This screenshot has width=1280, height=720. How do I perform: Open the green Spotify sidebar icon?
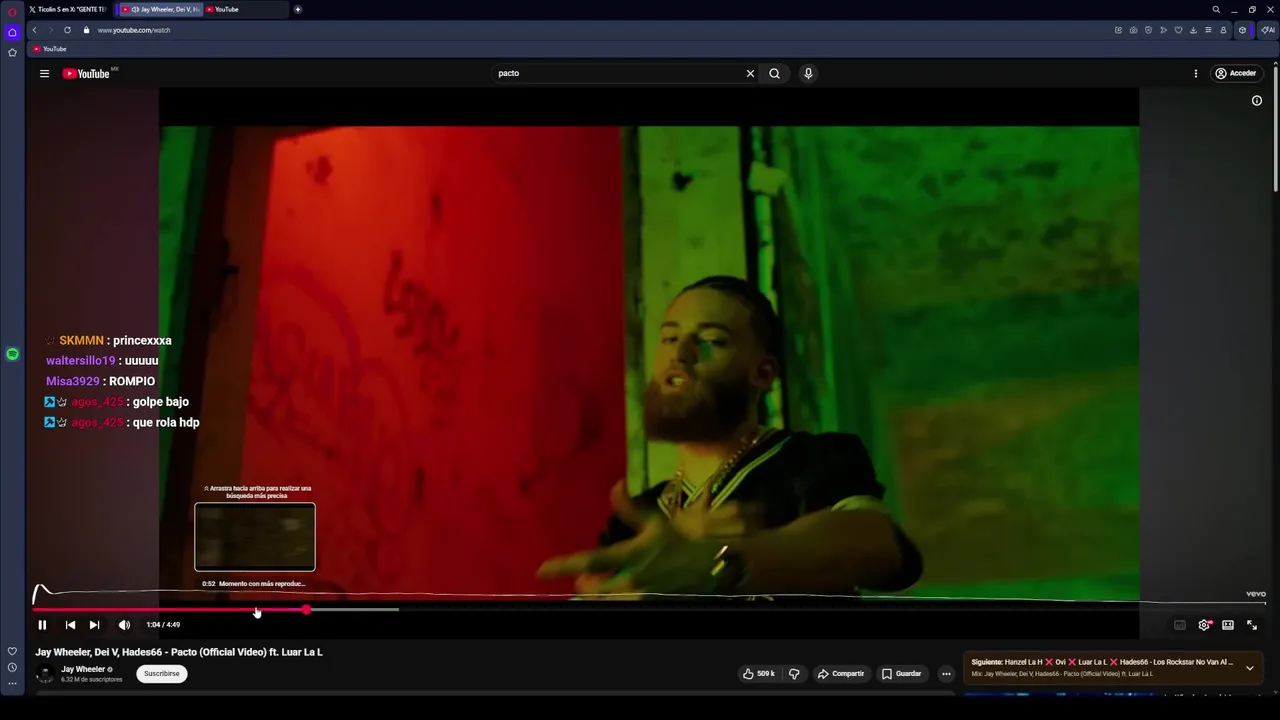point(12,354)
